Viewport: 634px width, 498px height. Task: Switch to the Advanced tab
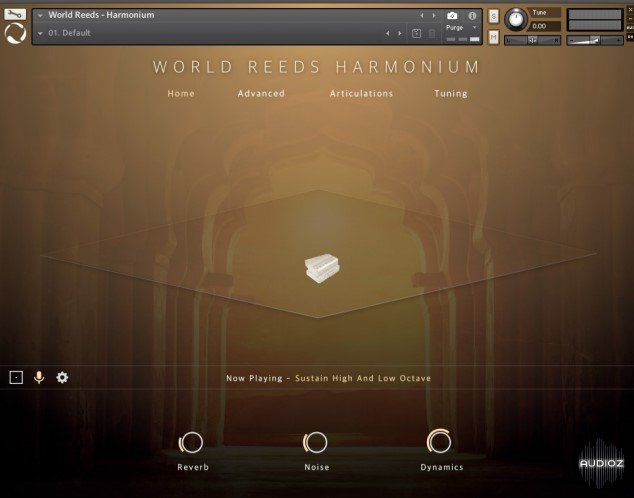(261, 93)
